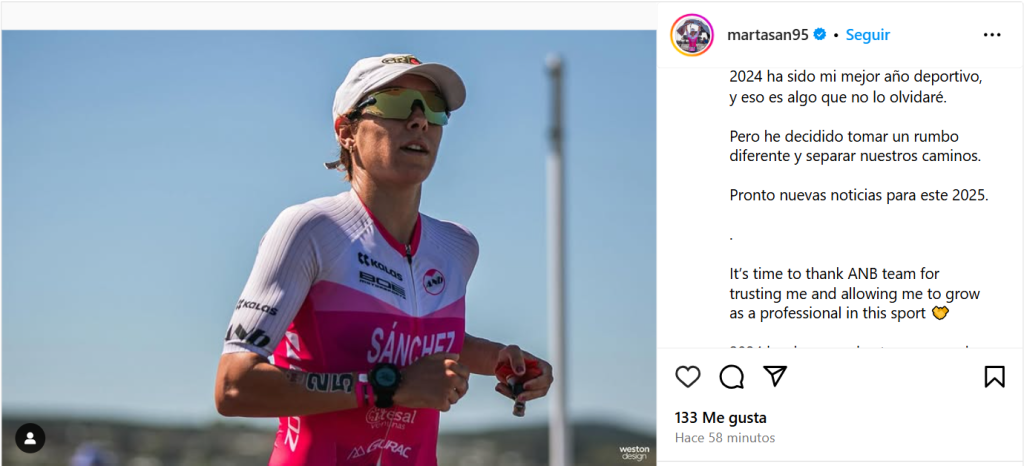Screen dimensions: 1024x466
Task: Show tagged people icon on the photo
Action: tap(30, 438)
